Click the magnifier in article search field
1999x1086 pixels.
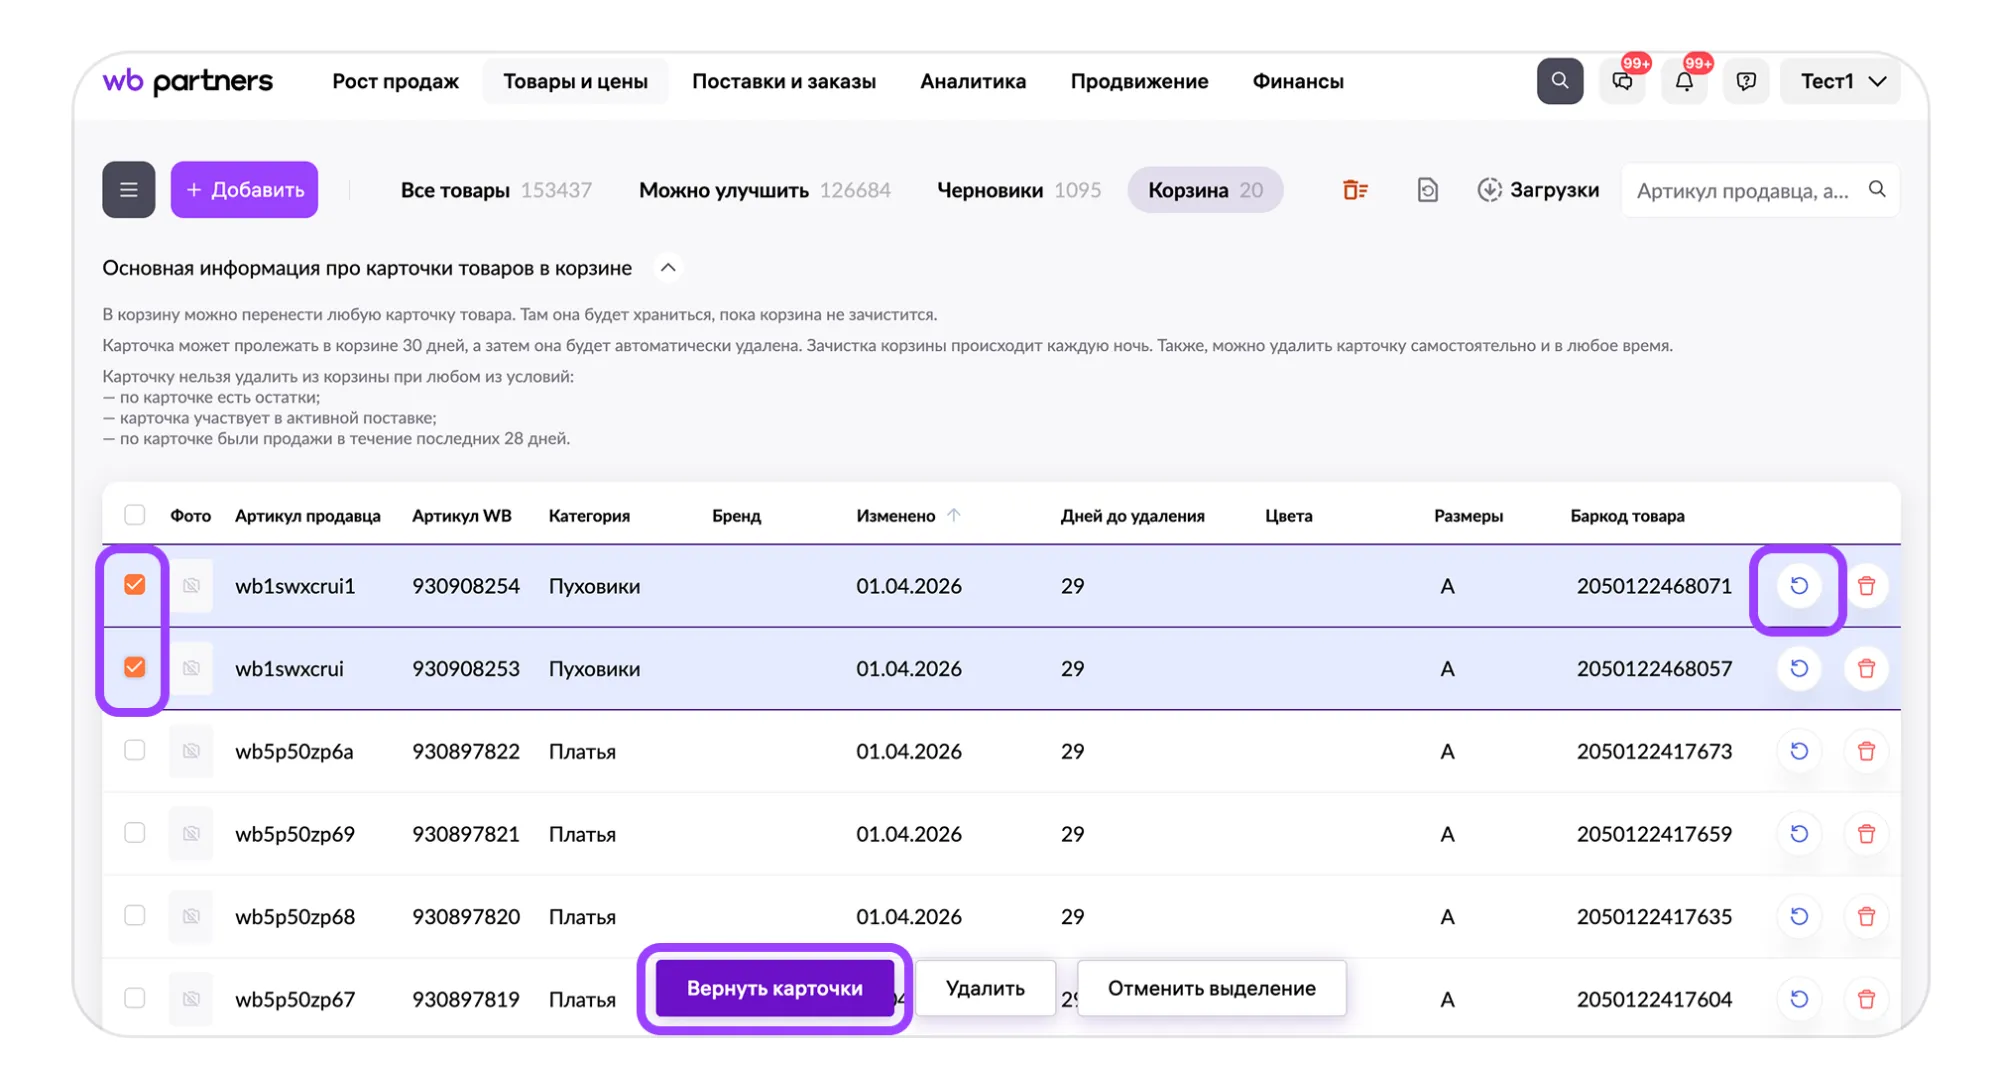pyautogui.click(x=1877, y=189)
